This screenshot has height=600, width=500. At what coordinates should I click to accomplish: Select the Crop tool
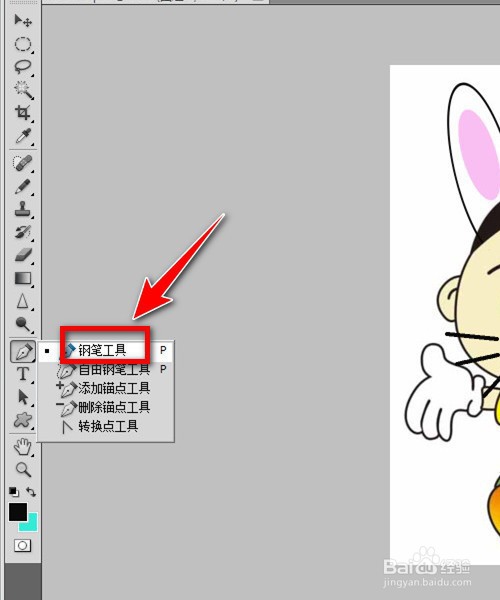click(x=23, y=112)
